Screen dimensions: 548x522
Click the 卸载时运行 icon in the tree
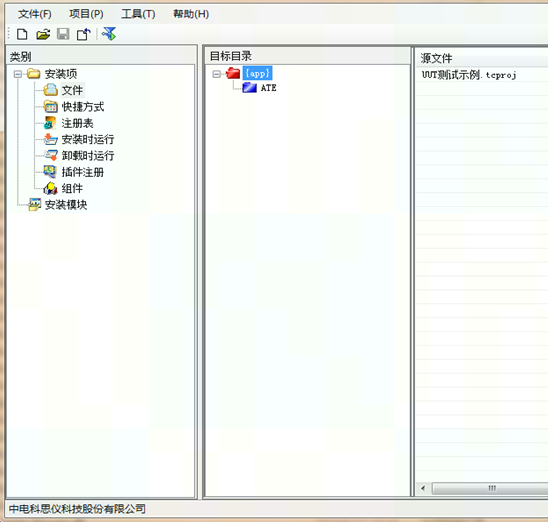(x=51, y=156)
